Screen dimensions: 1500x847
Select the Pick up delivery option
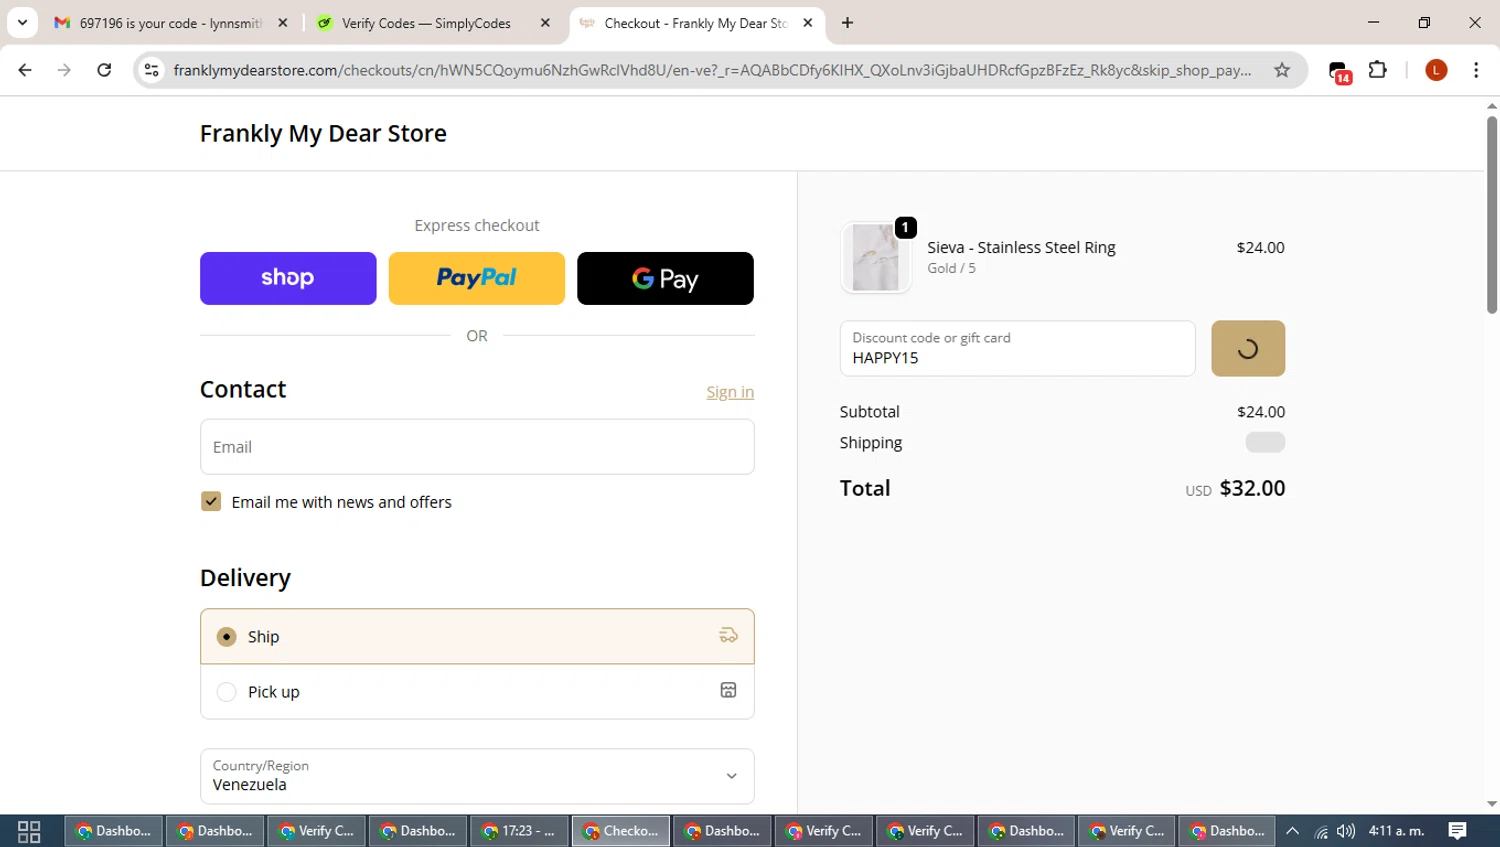[x=477, y=691]
